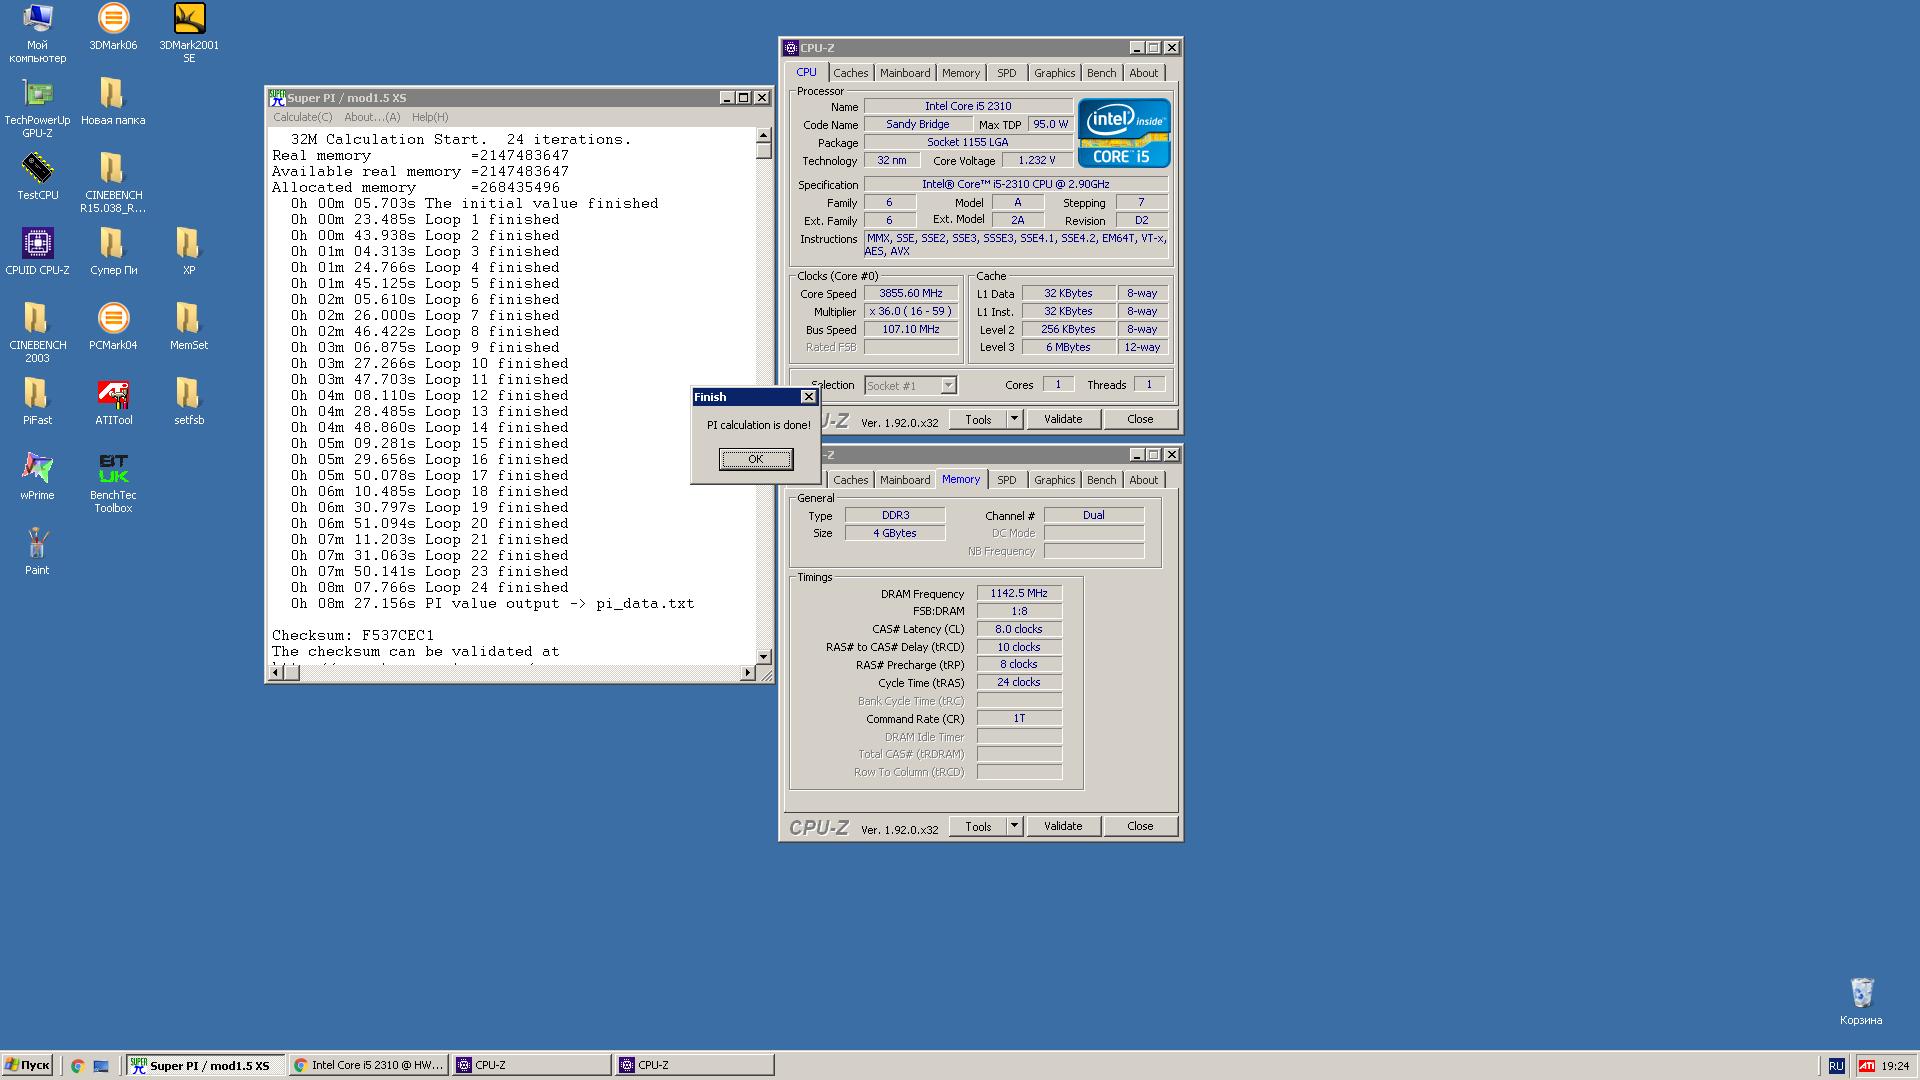Click Checksum F537CEC1 text
This screenshot has height=1080, width=1920.
click(x=353, y=635)
